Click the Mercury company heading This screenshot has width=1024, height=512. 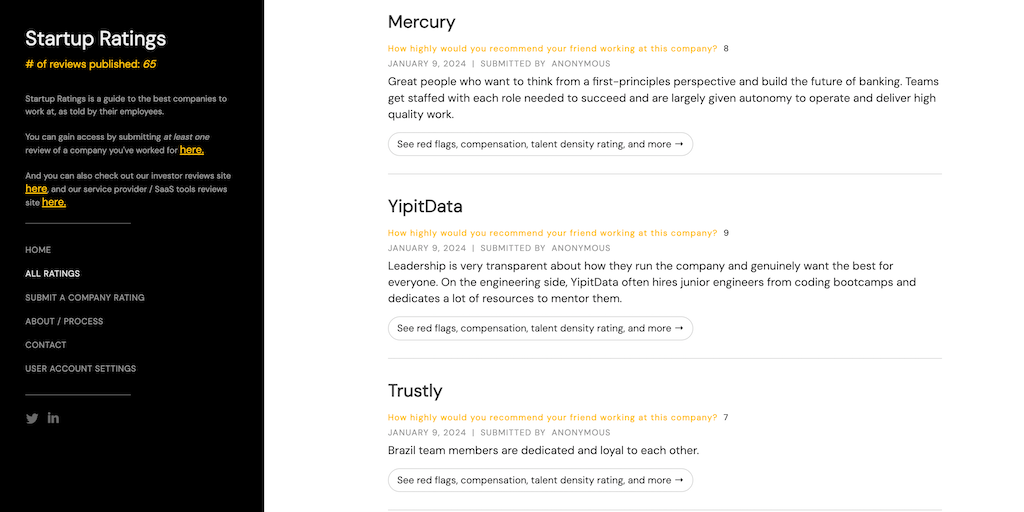click(421, 22)
